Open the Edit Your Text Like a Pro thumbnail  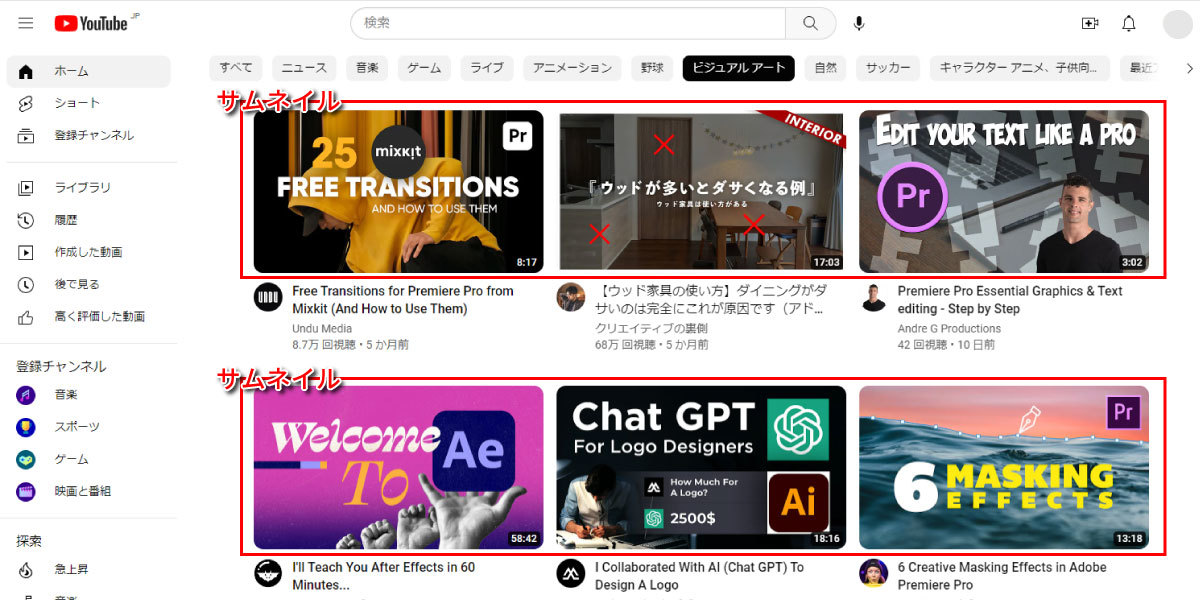pos(1004,191)
